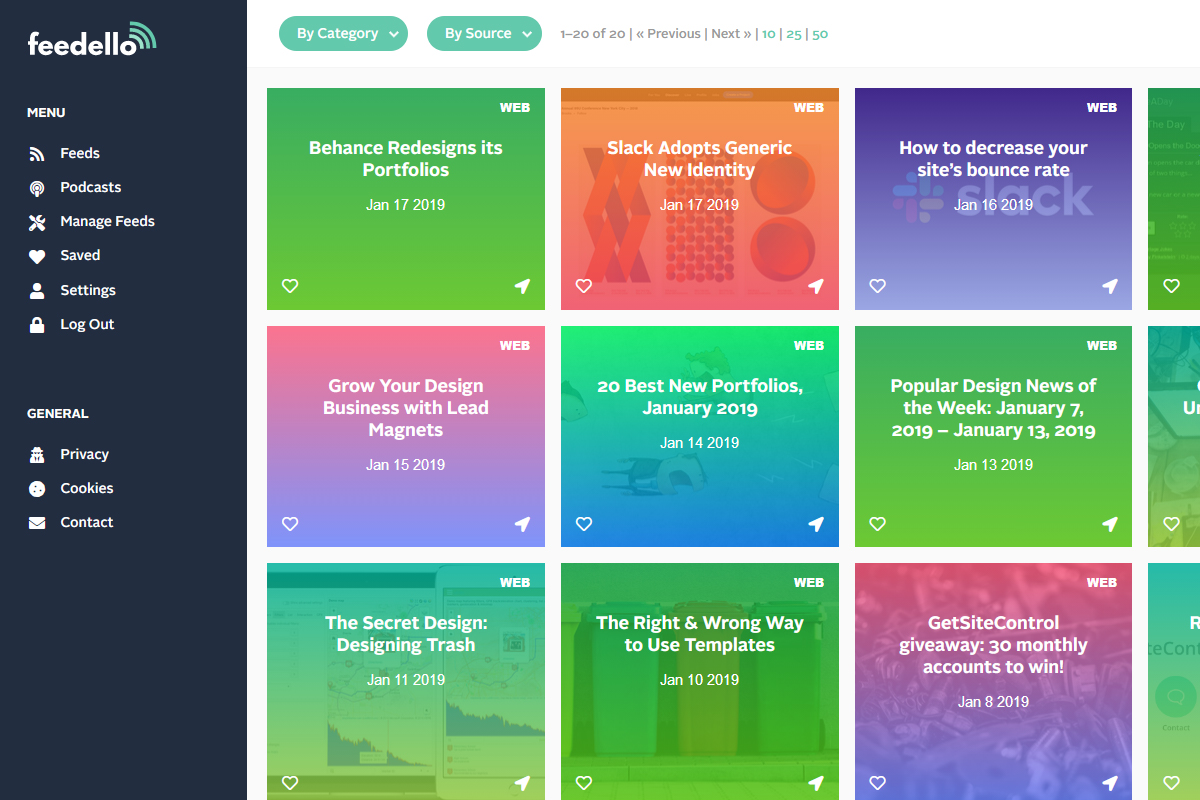
Task: Share the GetSiteControl giveaway card
Action: click(x=1109, y=782)
